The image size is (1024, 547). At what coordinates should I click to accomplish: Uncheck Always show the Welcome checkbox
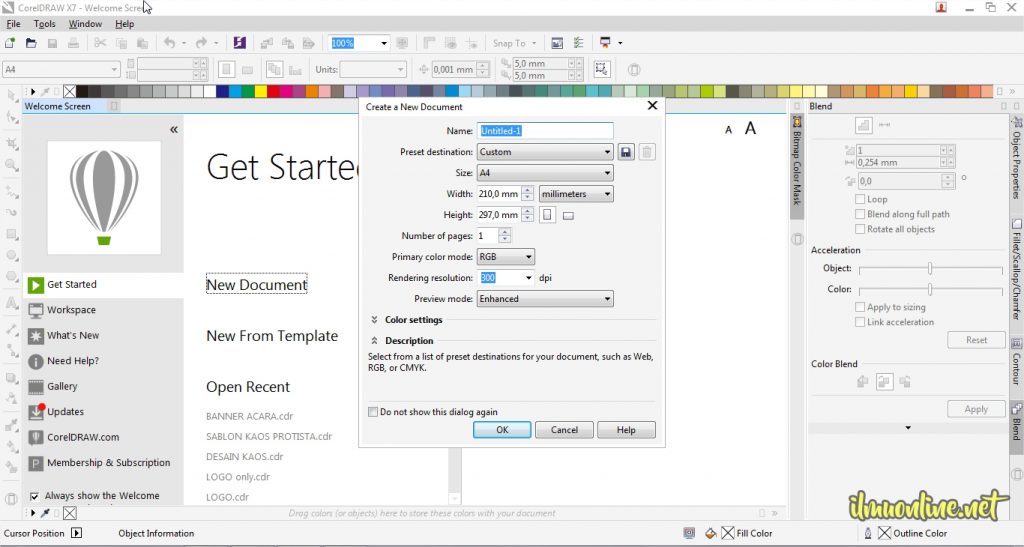tap(35, 496)
